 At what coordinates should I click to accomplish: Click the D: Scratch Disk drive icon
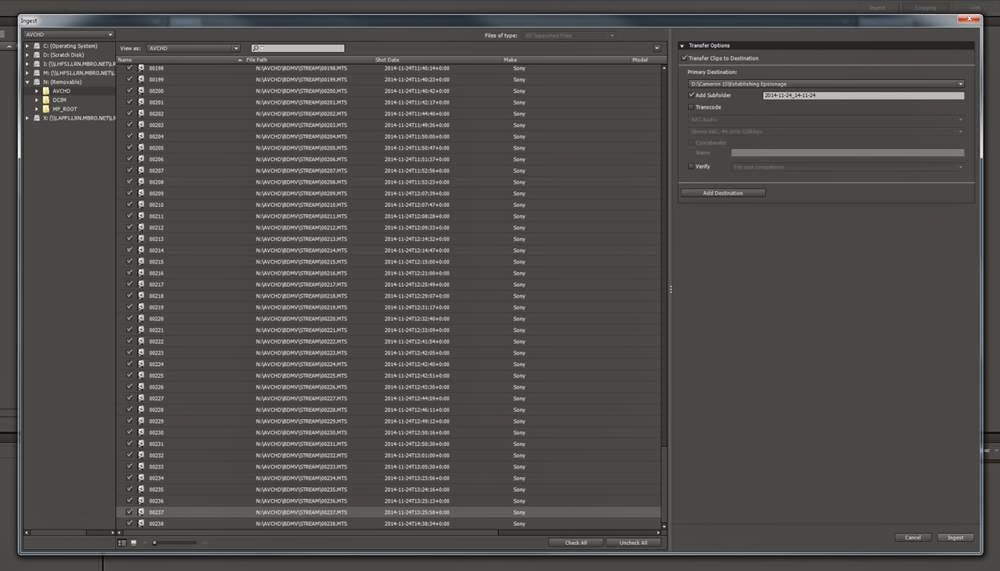pyautogui.click(x=37, y=55)
